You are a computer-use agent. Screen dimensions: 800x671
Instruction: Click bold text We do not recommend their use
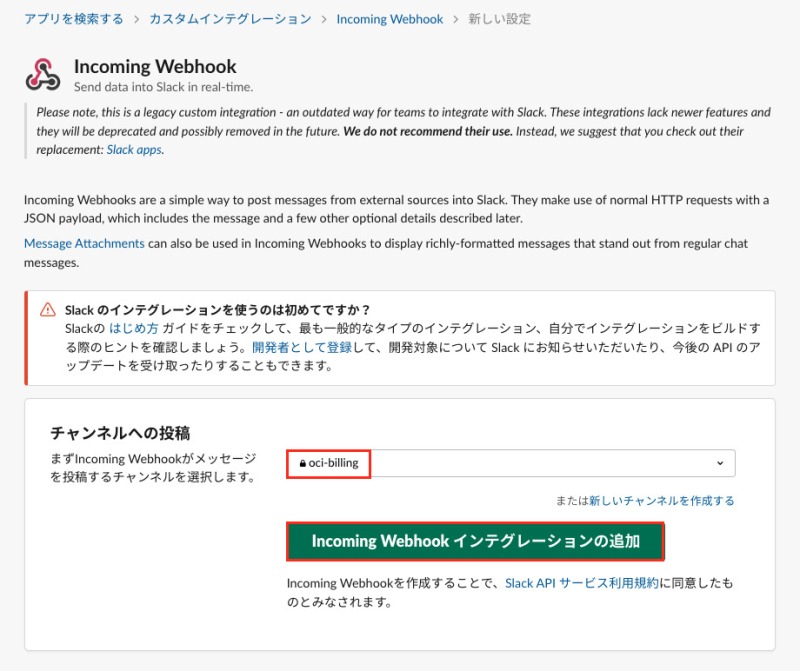(428, 131)
